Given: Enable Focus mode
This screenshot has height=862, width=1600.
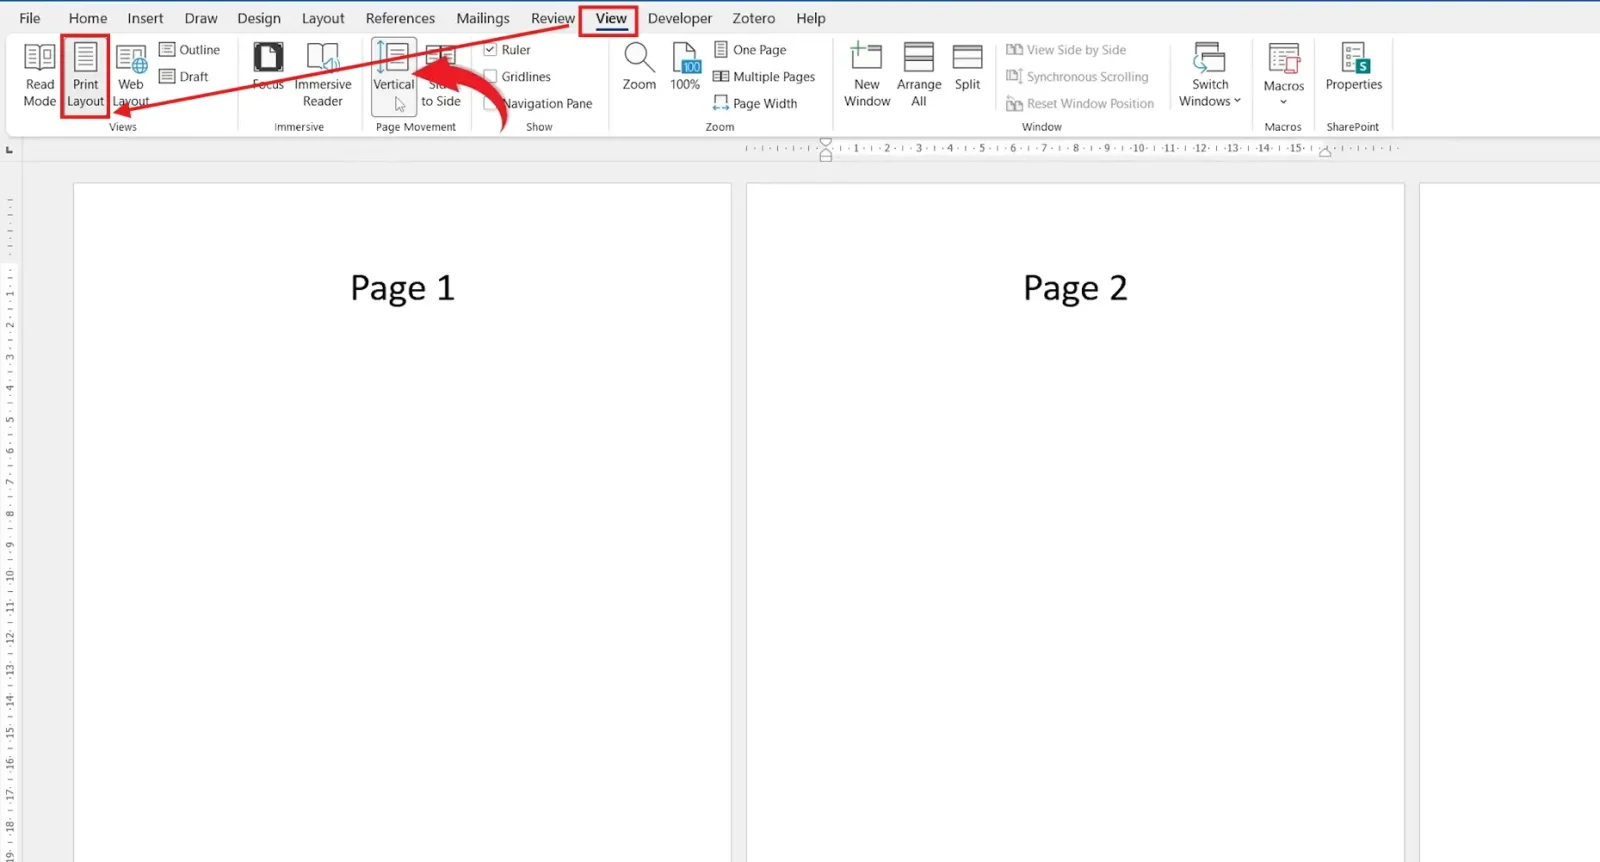Looking at the screenshot, I should [268, 68].
